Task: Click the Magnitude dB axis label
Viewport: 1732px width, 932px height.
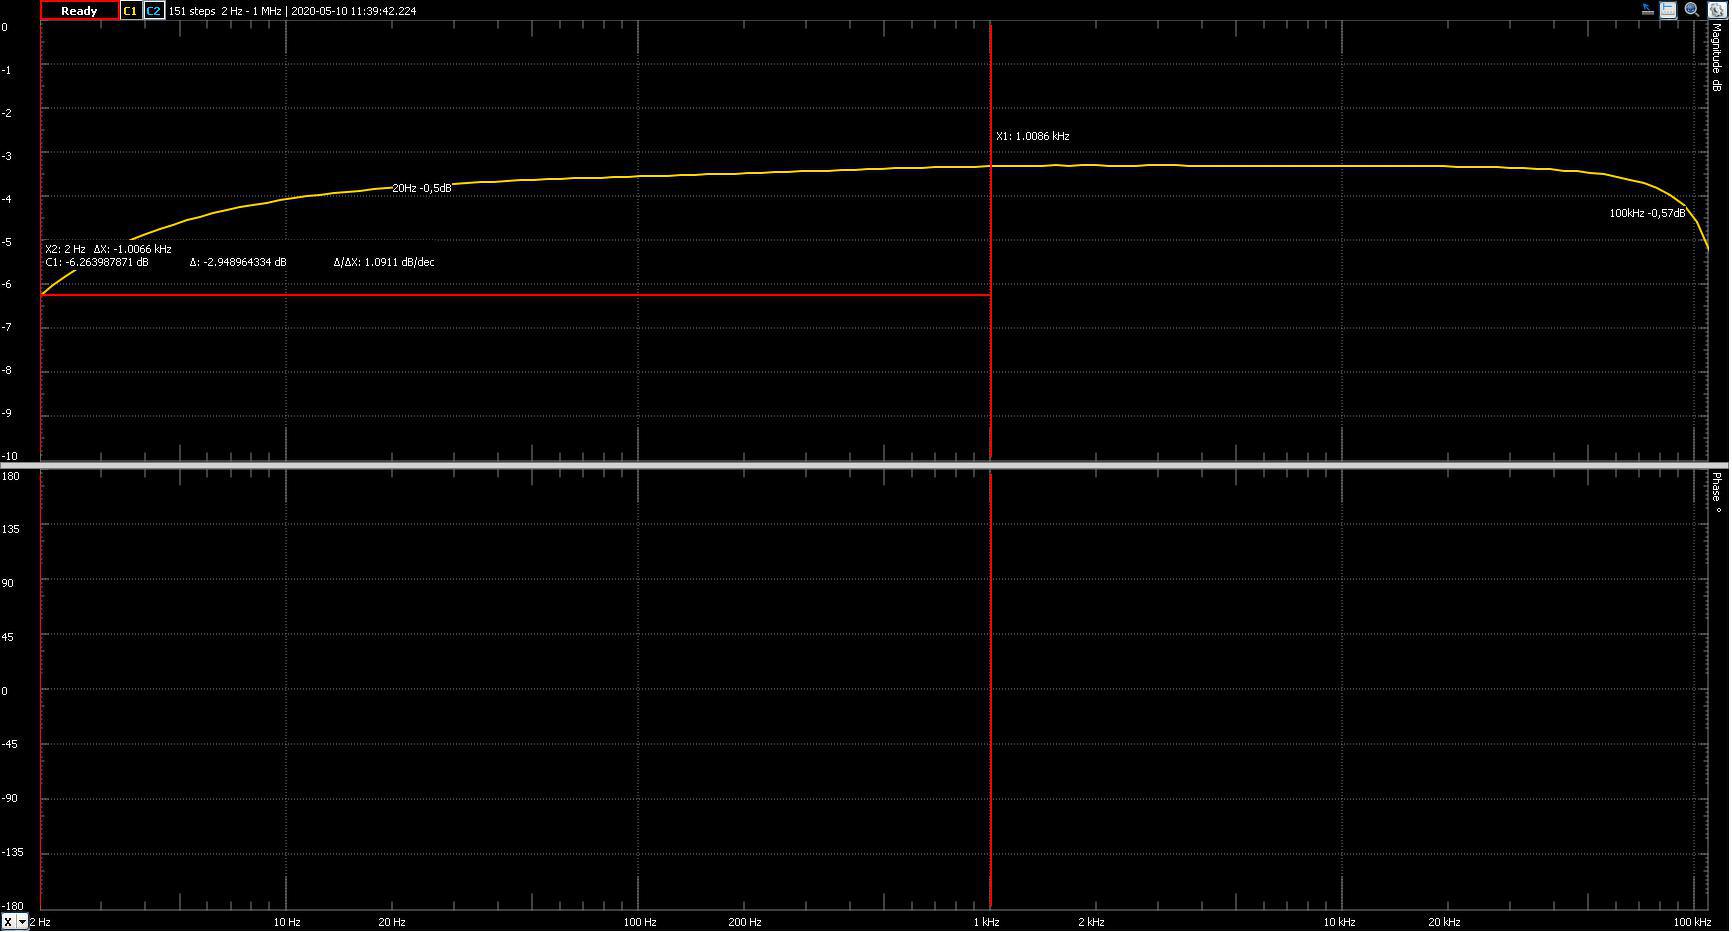Action: (x=1717, y=57)
